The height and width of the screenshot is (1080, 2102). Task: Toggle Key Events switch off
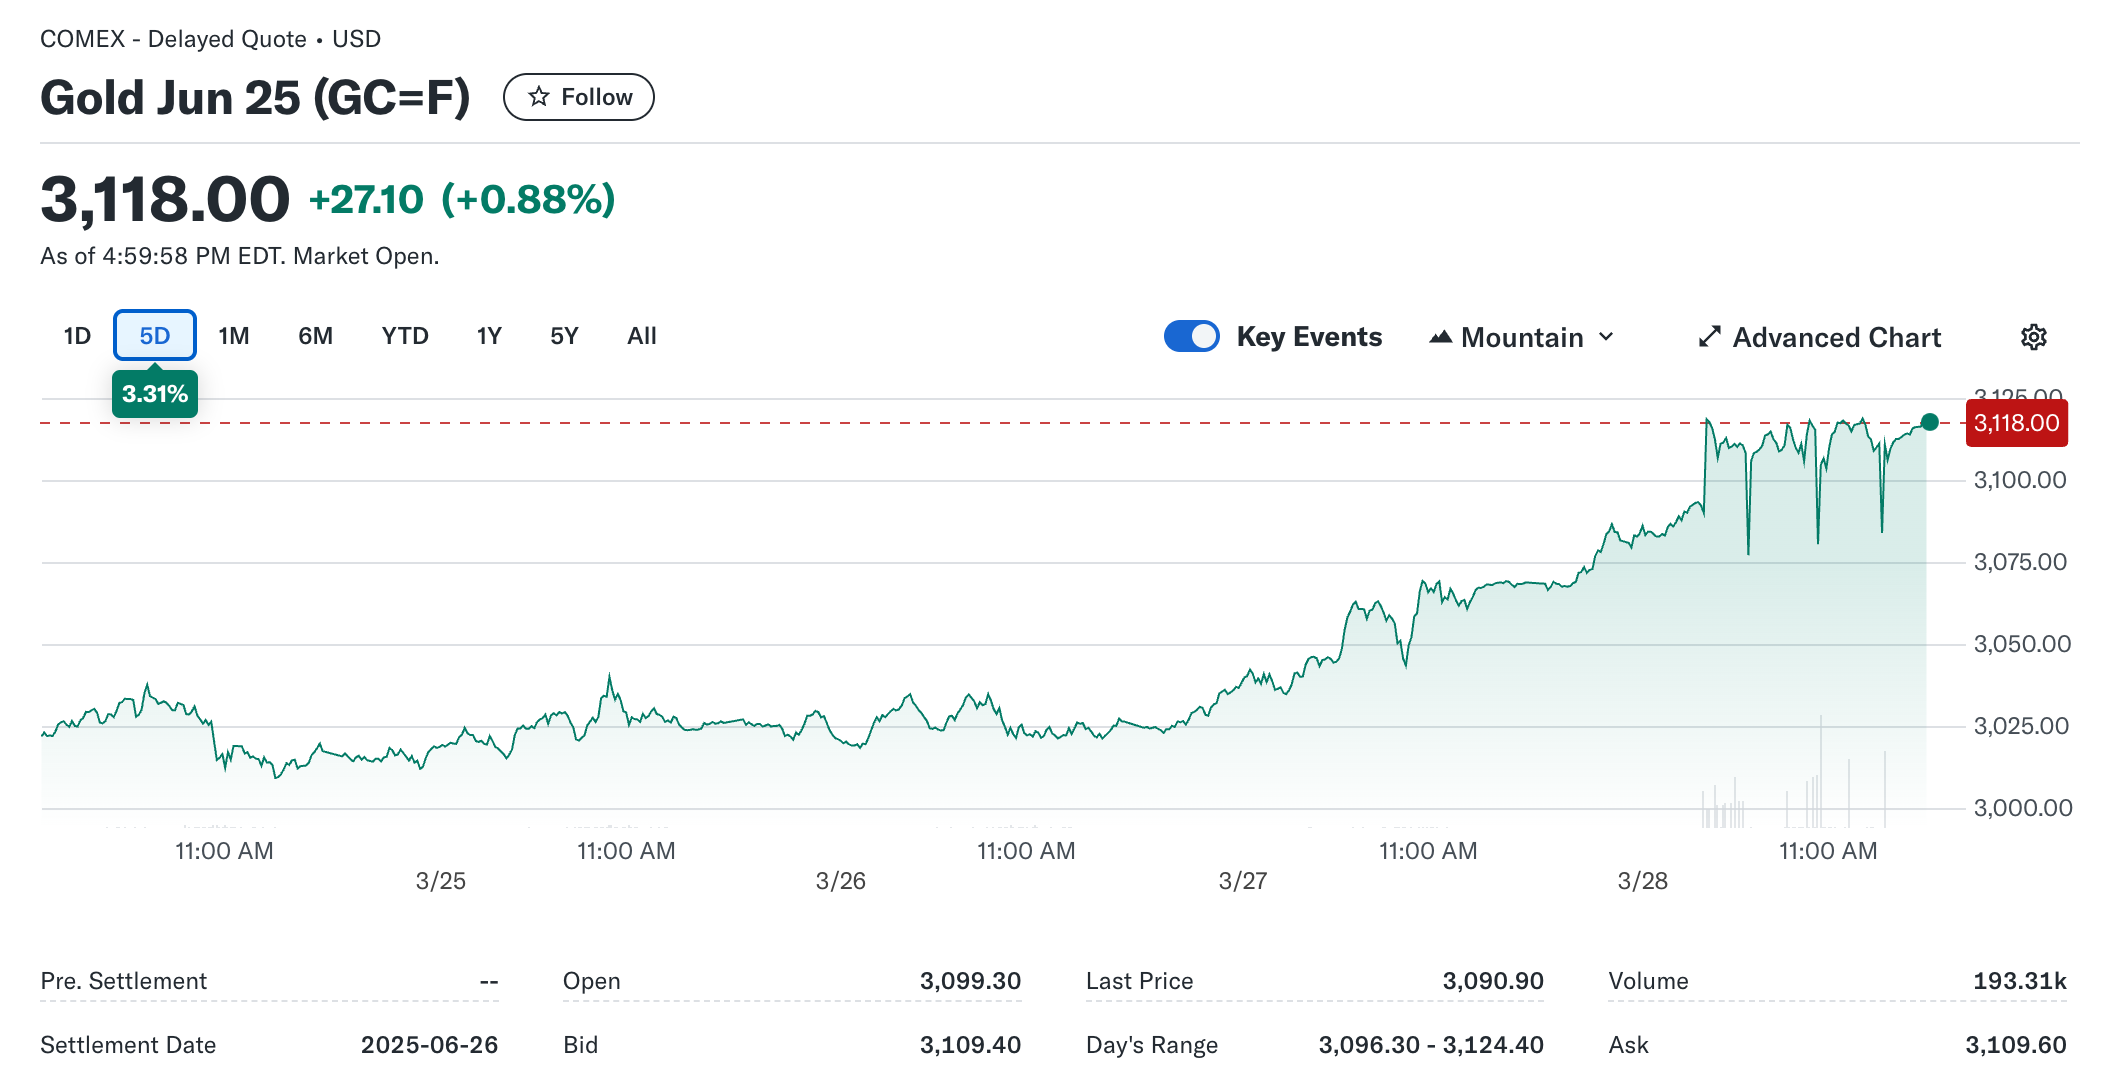[1191, 336]
